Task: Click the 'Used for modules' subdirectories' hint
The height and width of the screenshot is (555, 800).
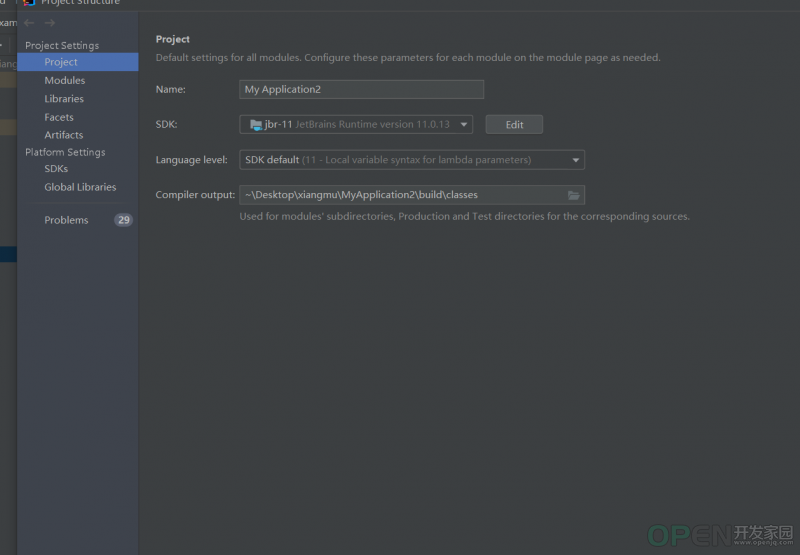Action: pyautogui.click(x=464, y=216)
